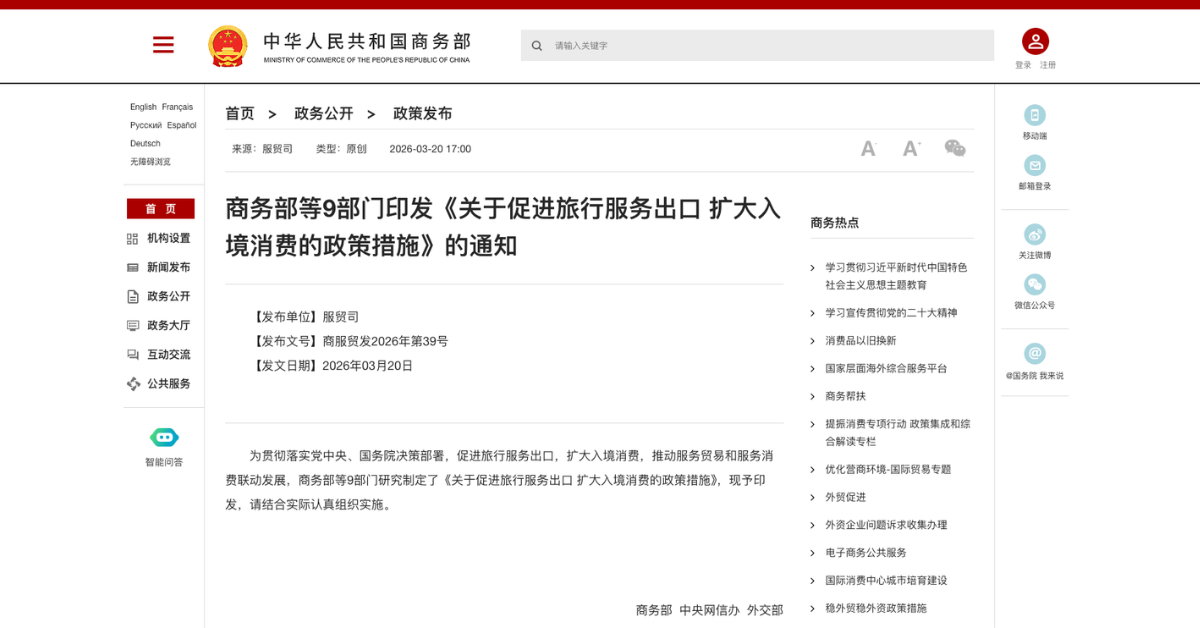Open the smart Q&A (智能问答) robot icon

[164, 438]
